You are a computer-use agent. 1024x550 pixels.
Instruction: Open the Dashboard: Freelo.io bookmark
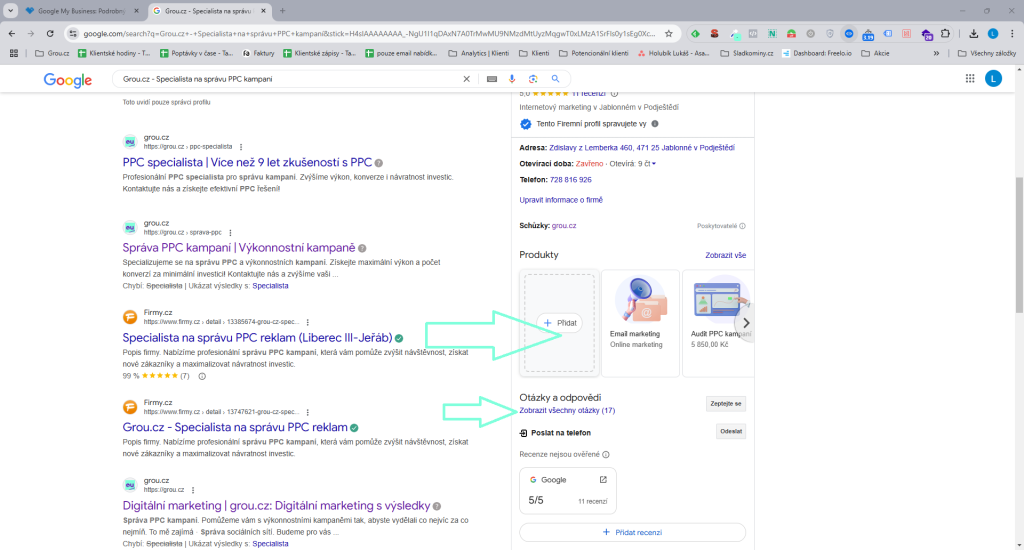816,54
